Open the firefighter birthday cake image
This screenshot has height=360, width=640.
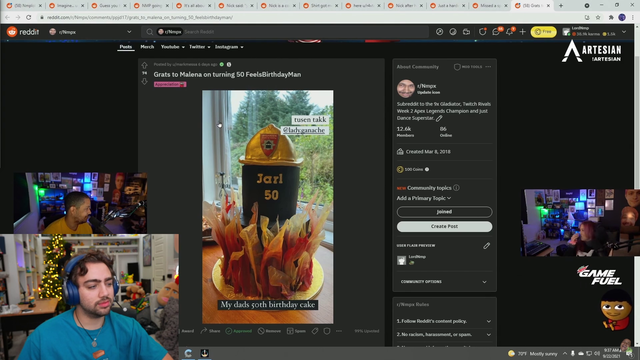[268, 207]
